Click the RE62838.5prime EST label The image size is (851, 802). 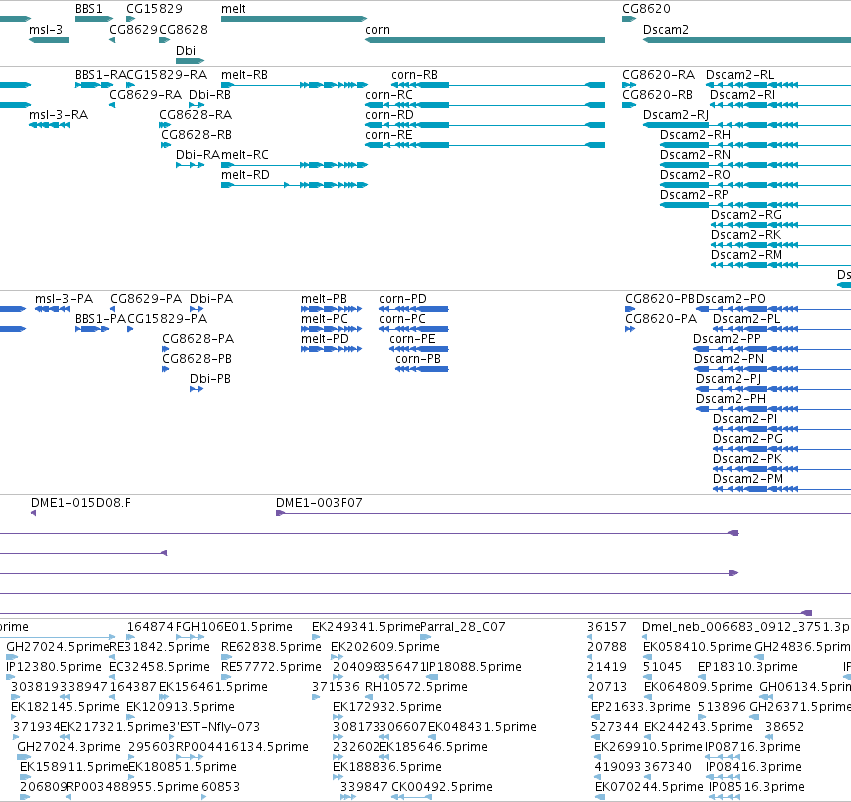point(271,647)
